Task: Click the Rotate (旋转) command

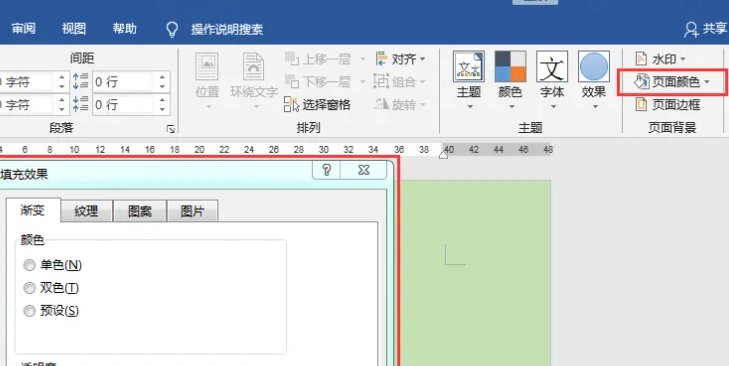Action: pos(400,105)
